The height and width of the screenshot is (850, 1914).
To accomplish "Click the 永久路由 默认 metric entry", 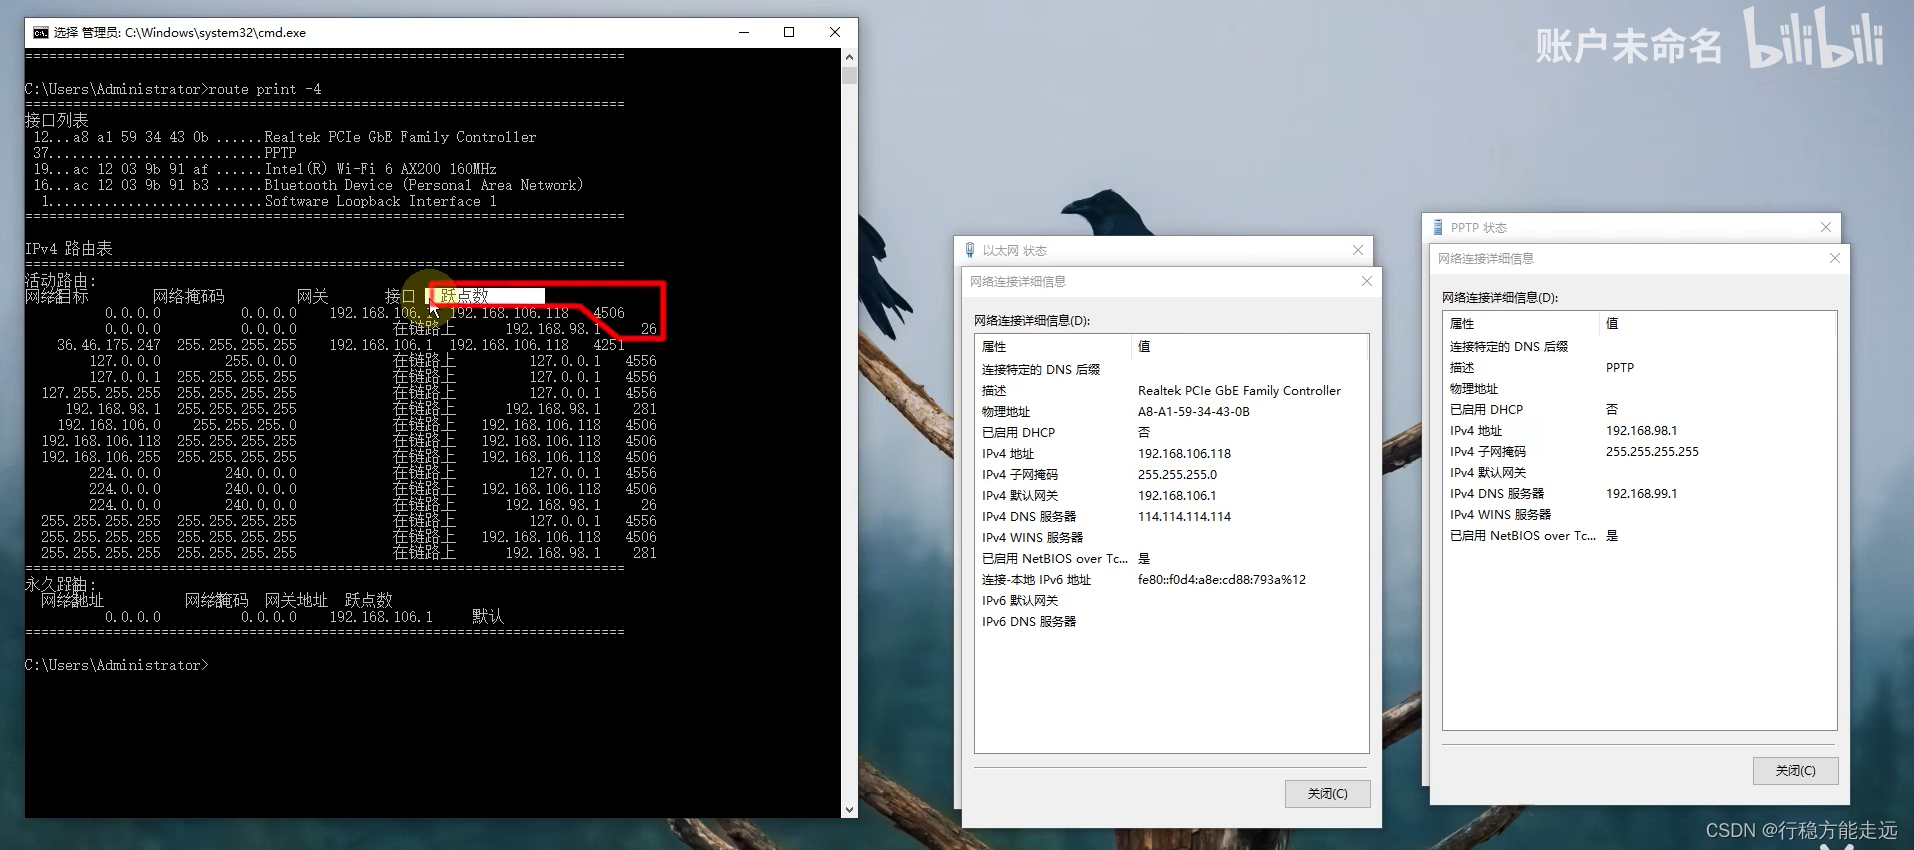I will [x=487, y=617].
